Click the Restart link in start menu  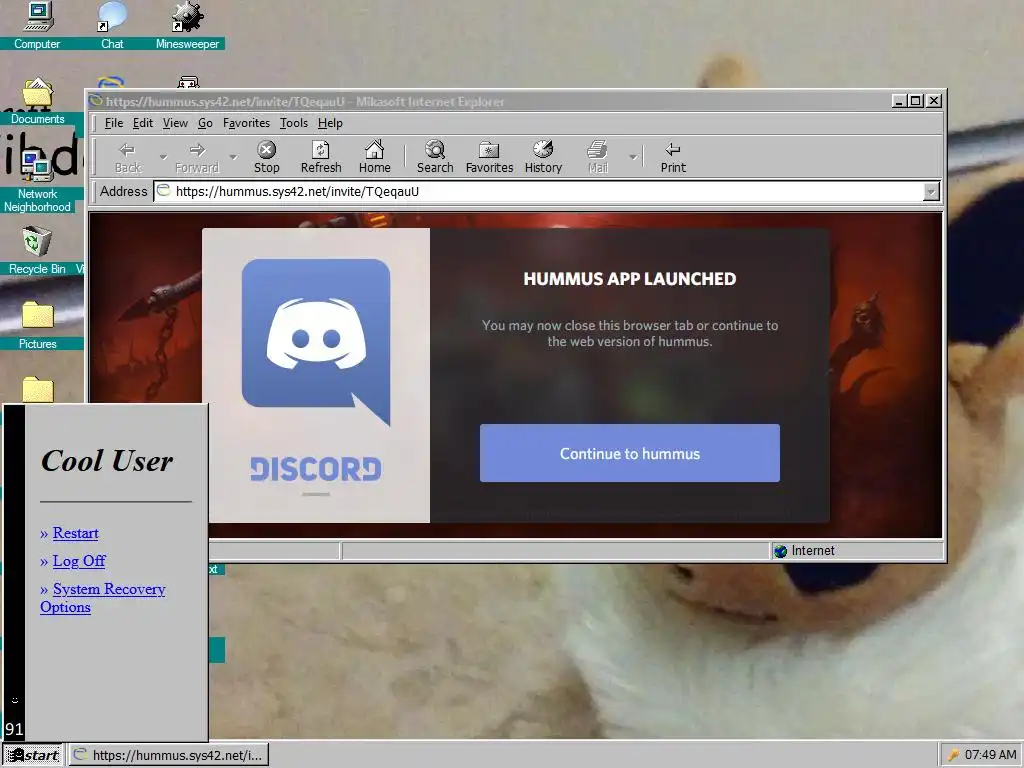(76, 533)
